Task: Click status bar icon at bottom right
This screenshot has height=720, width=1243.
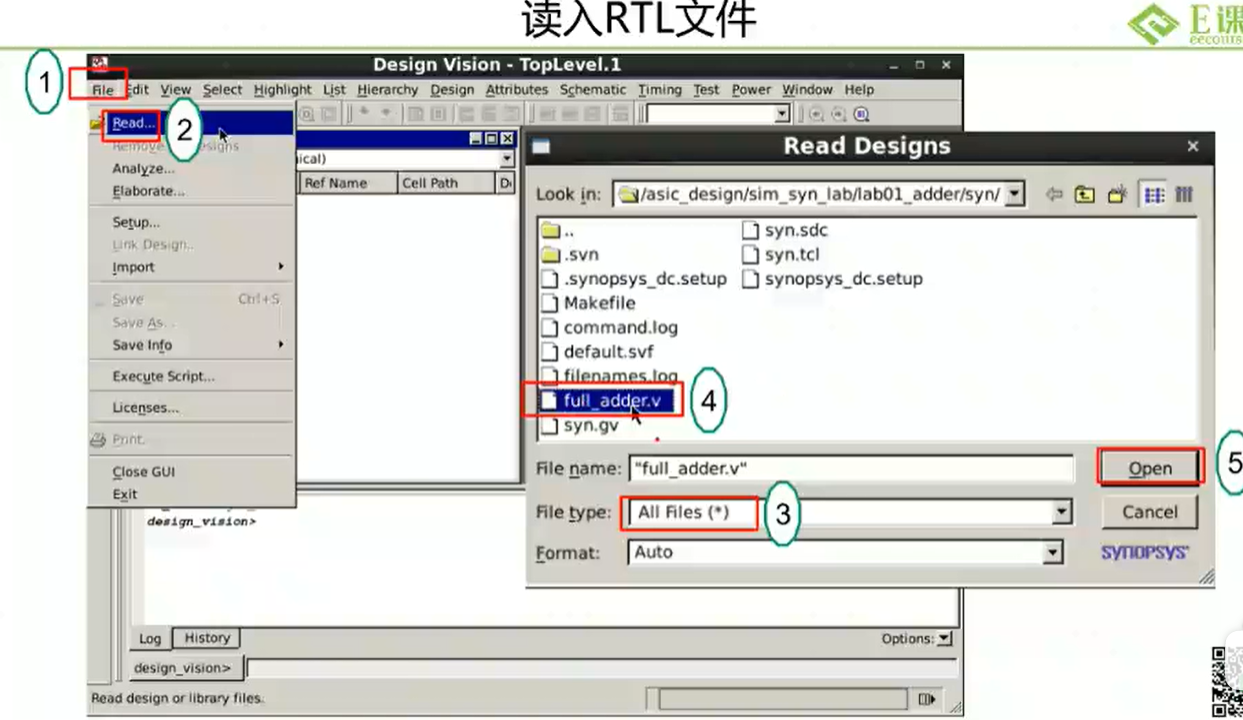Action: coord(927,699)
